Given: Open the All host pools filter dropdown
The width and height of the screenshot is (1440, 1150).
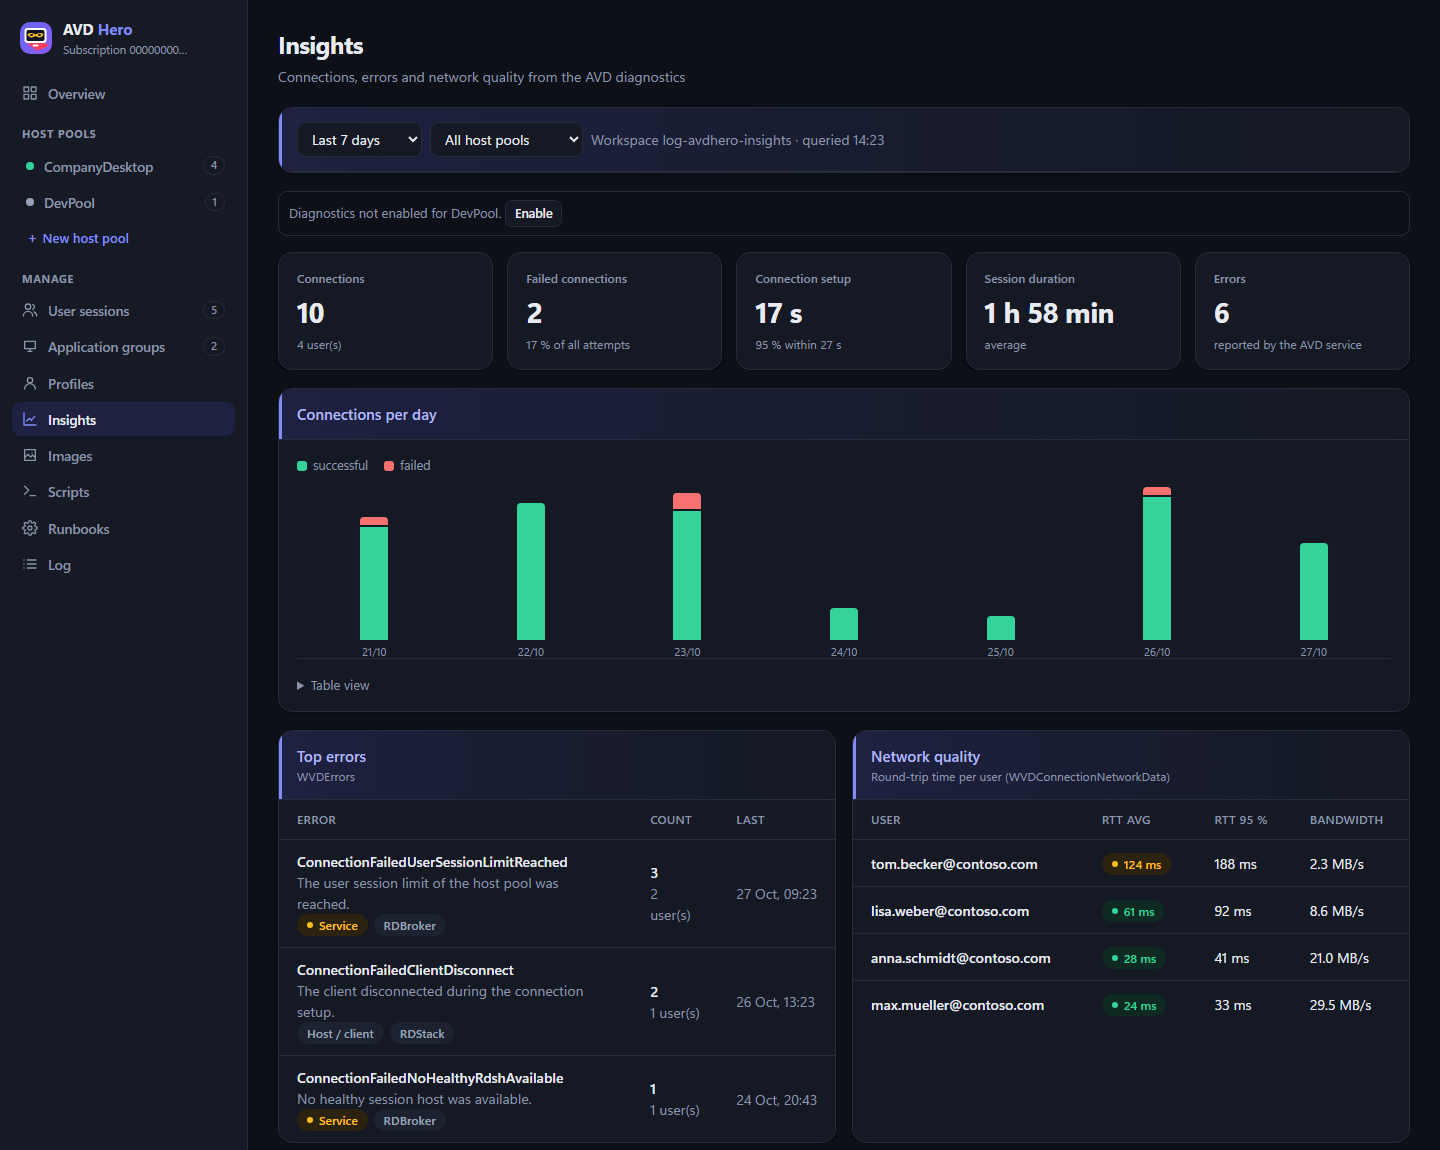Looking at the screenshot, I should [506, 140].
